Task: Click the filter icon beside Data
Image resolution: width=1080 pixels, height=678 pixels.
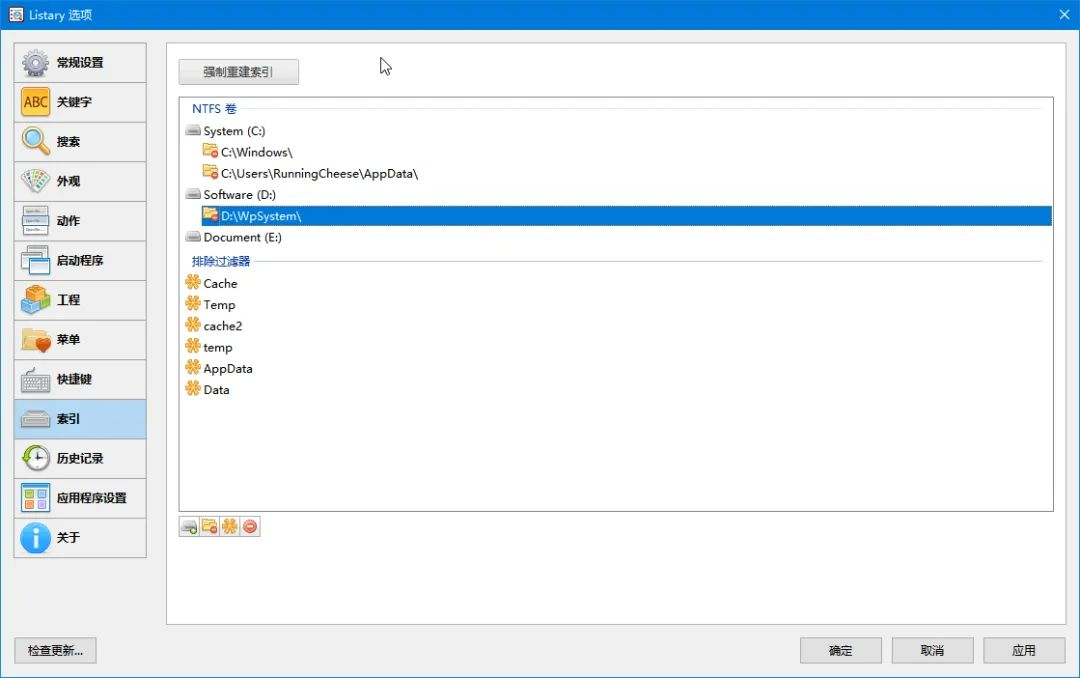Action: (x=193, y=389)
